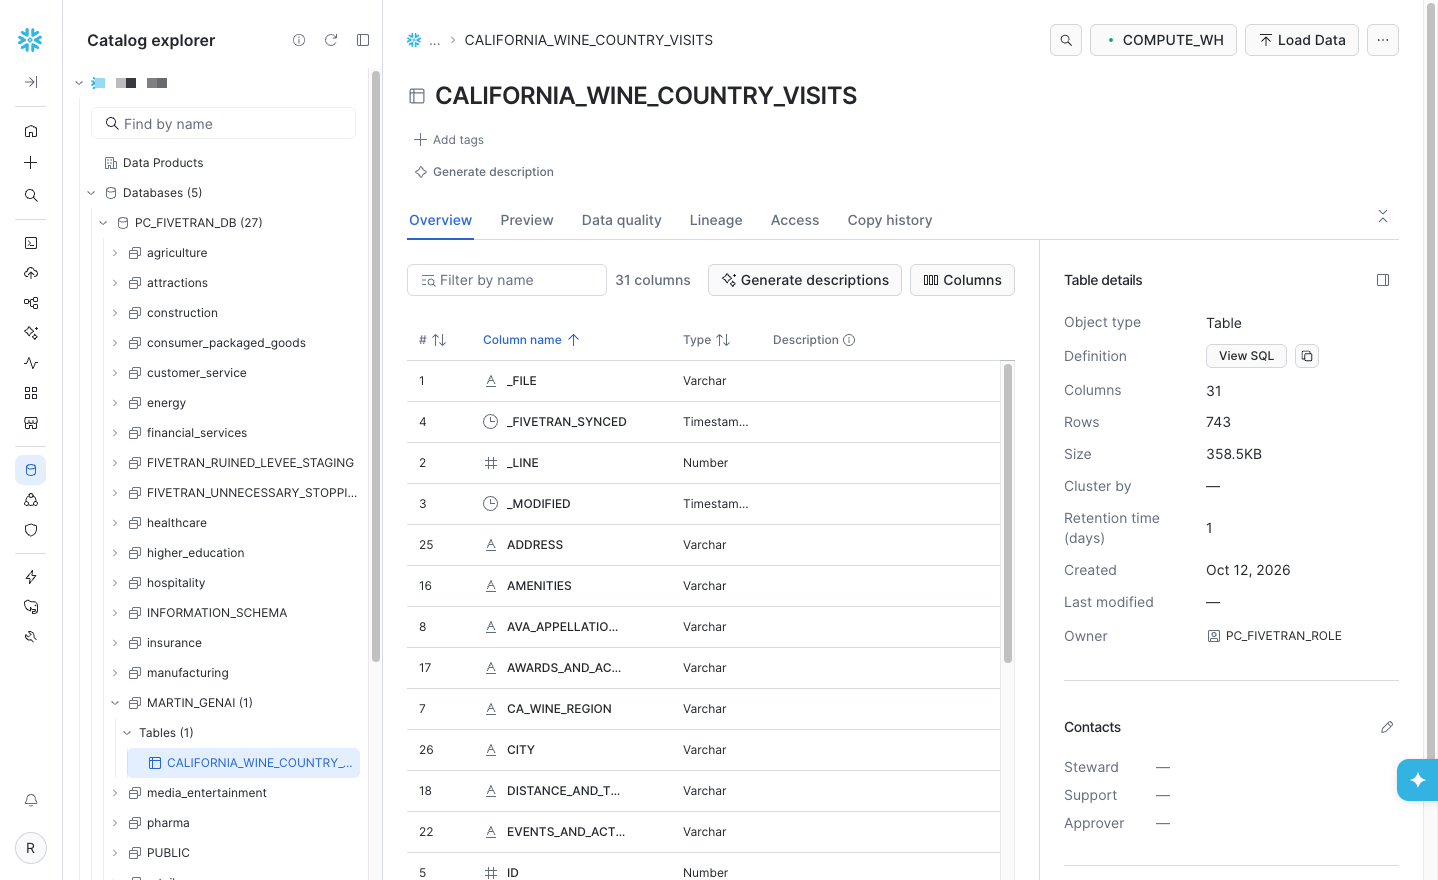Click the Load Data button

(x=1302, y=40)
